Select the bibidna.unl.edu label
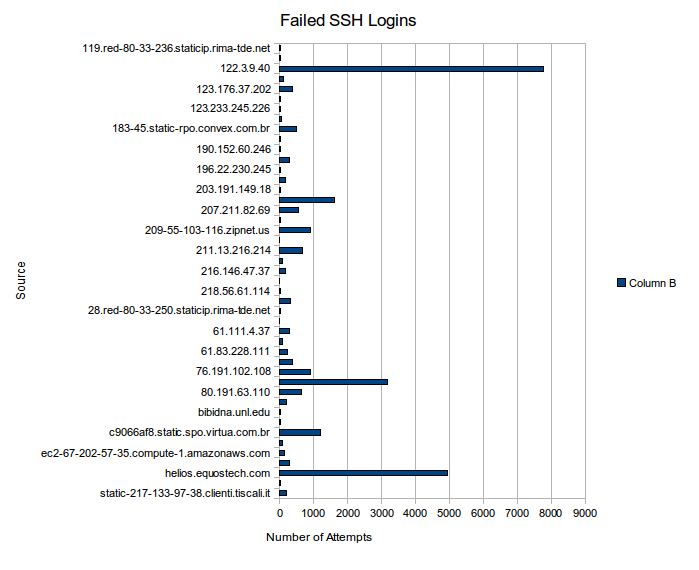 234,412
